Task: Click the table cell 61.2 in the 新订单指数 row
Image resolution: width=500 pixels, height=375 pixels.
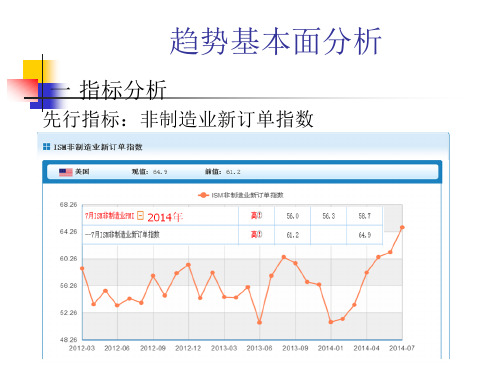Action: pyautogui.click(x=293, y=235)
